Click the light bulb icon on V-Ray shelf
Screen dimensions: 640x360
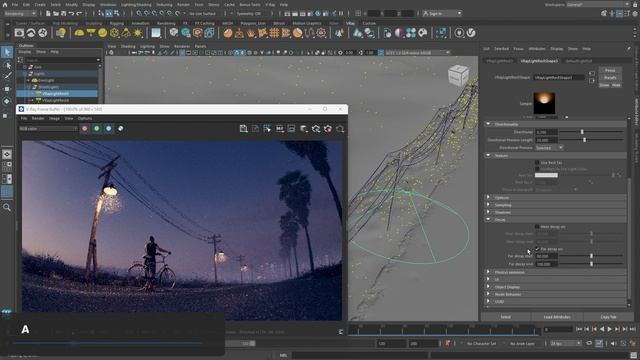(x=60, y=33)
